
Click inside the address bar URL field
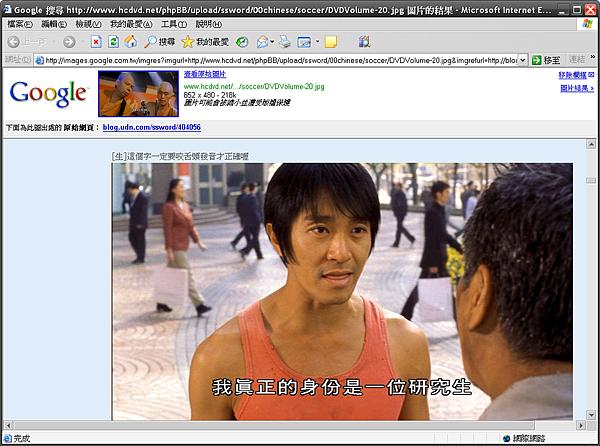pyautogui.click(x=281, y=60)
